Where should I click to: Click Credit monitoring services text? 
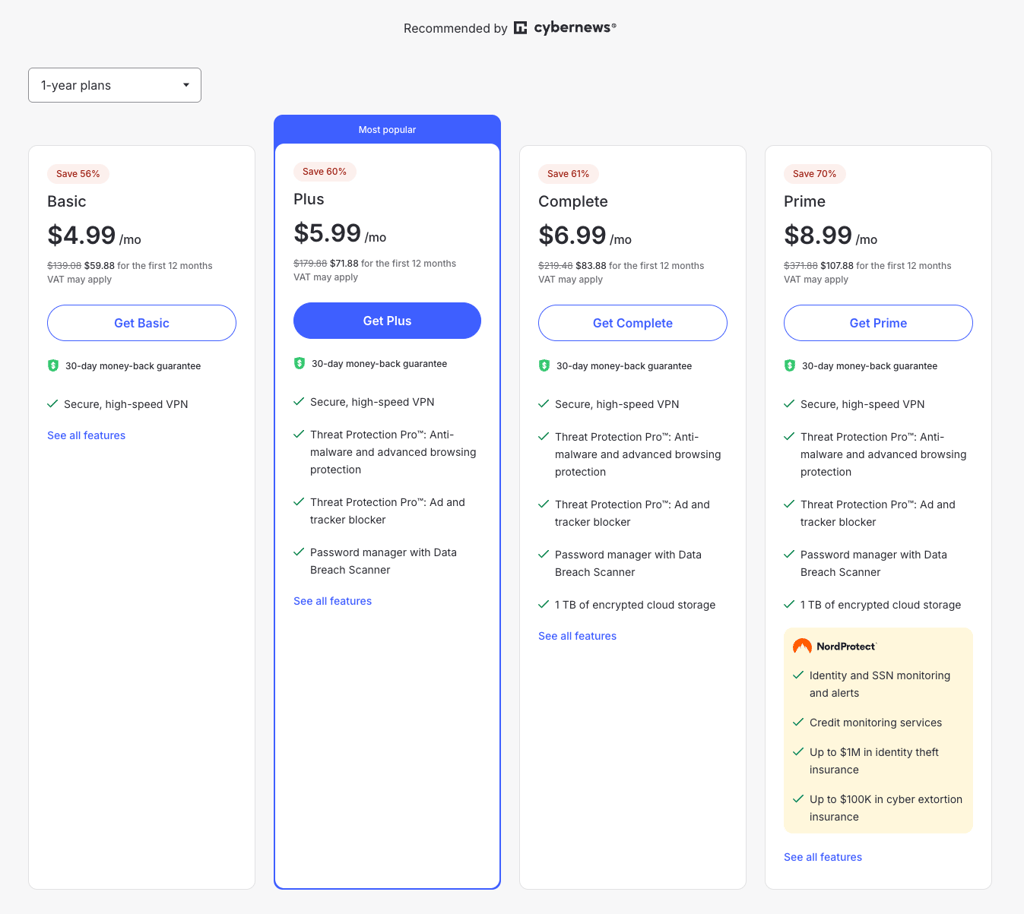point(876,723)
